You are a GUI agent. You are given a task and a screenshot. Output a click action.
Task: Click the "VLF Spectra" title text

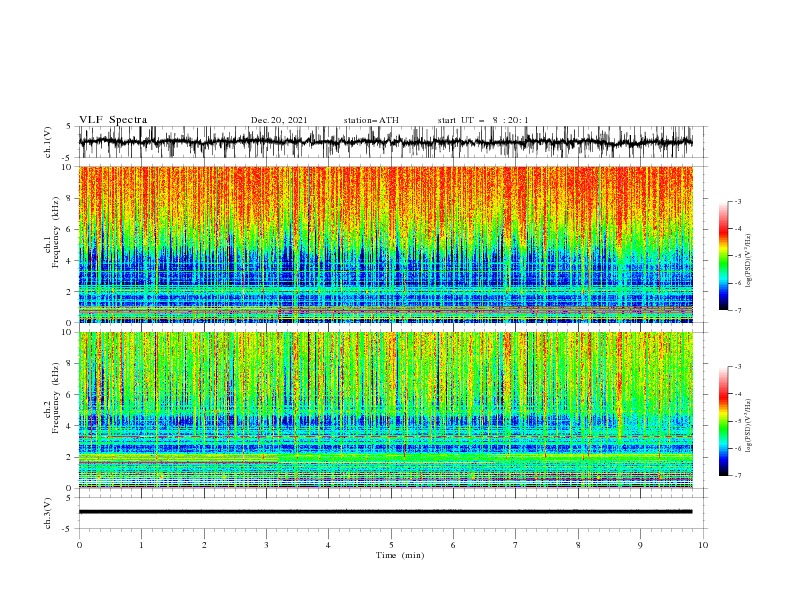coord(113,120)
